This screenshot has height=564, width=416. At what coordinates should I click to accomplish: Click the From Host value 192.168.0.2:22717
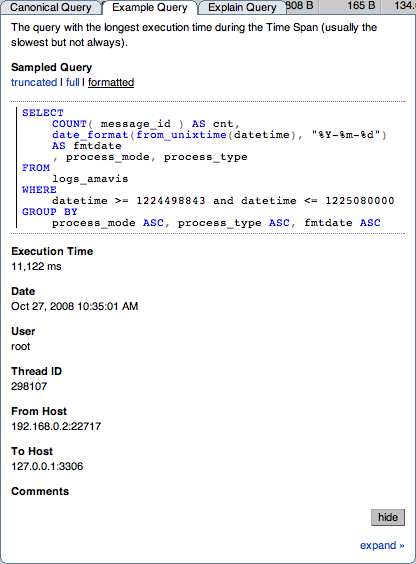[56, 426]
